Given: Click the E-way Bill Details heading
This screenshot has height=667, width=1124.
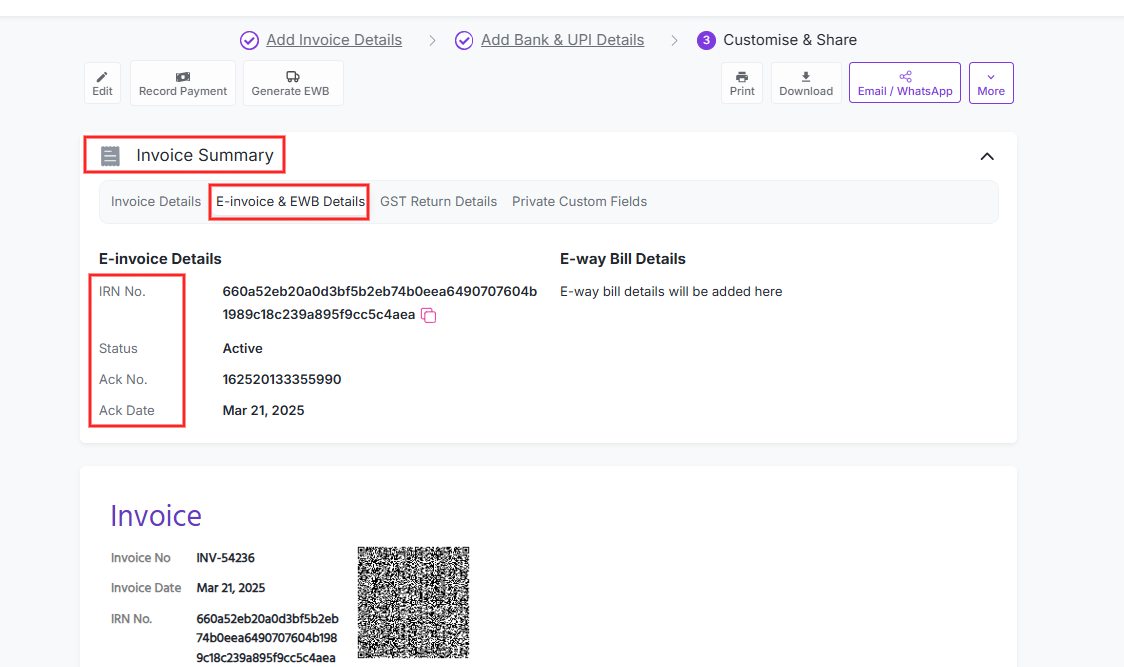Looking at the screenshot, I should tap(622, 259).
